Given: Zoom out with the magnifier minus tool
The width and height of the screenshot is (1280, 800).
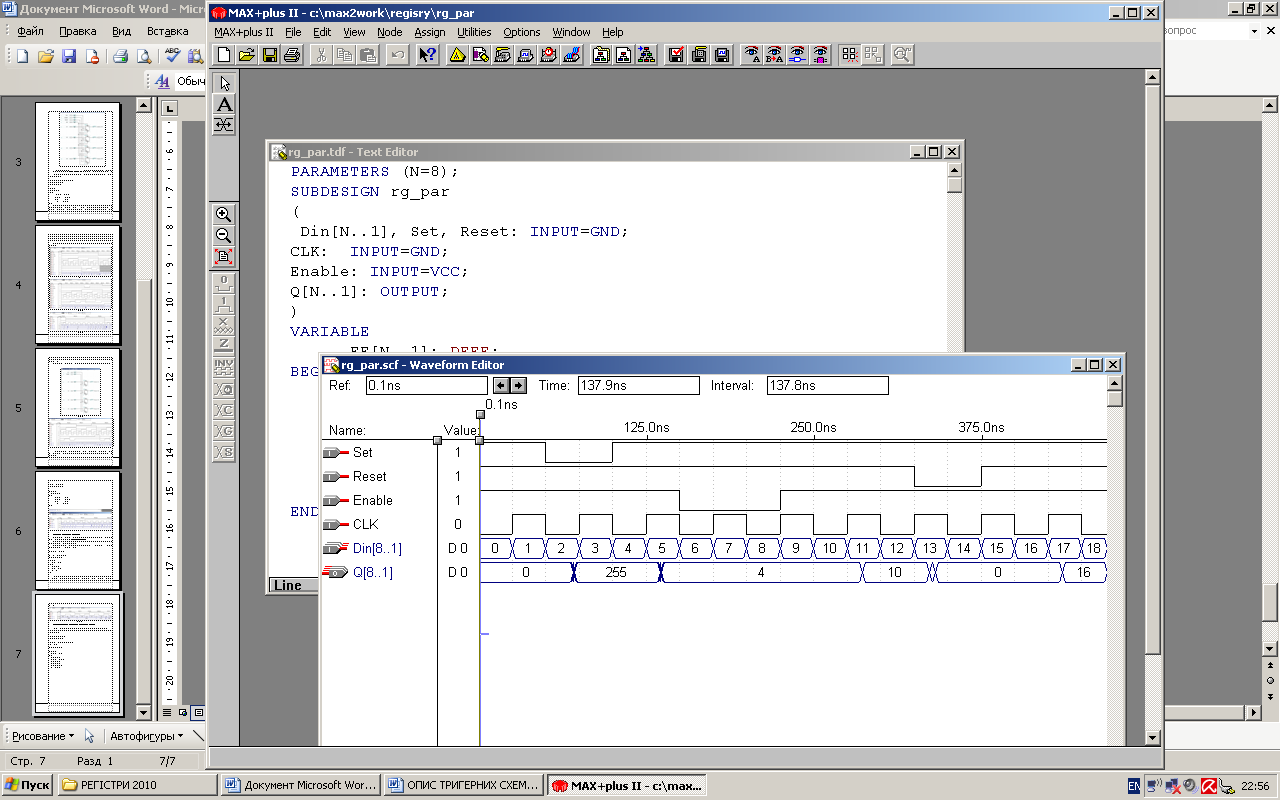Looking at the screenshot, I should [x=224, y=235].
